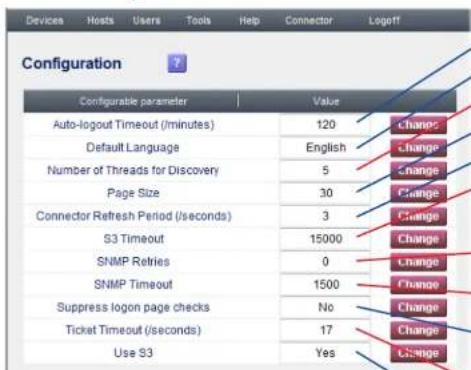Change the Auto-logout Timeout value
Image resolution: width=471 pixels, height=370 pixels.
(x=418, y=125)
